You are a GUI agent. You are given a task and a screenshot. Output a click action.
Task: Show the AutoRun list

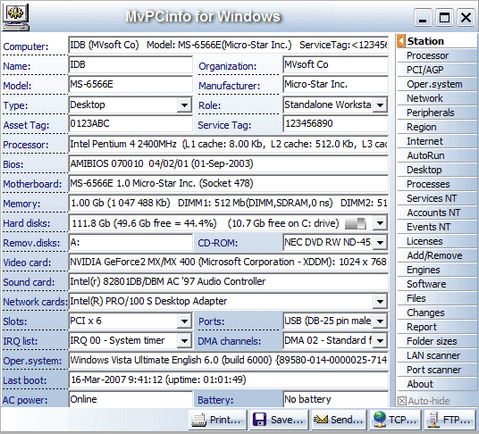tap(437, 156)
